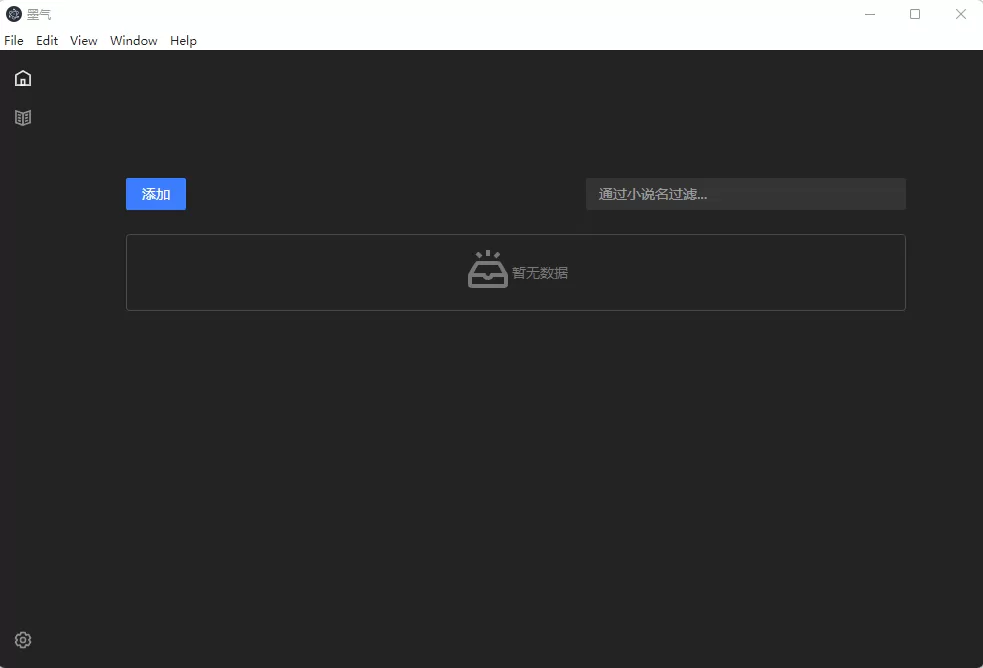
Task: Switch to bookshelf view with the book icon
Action: (23, 117)
